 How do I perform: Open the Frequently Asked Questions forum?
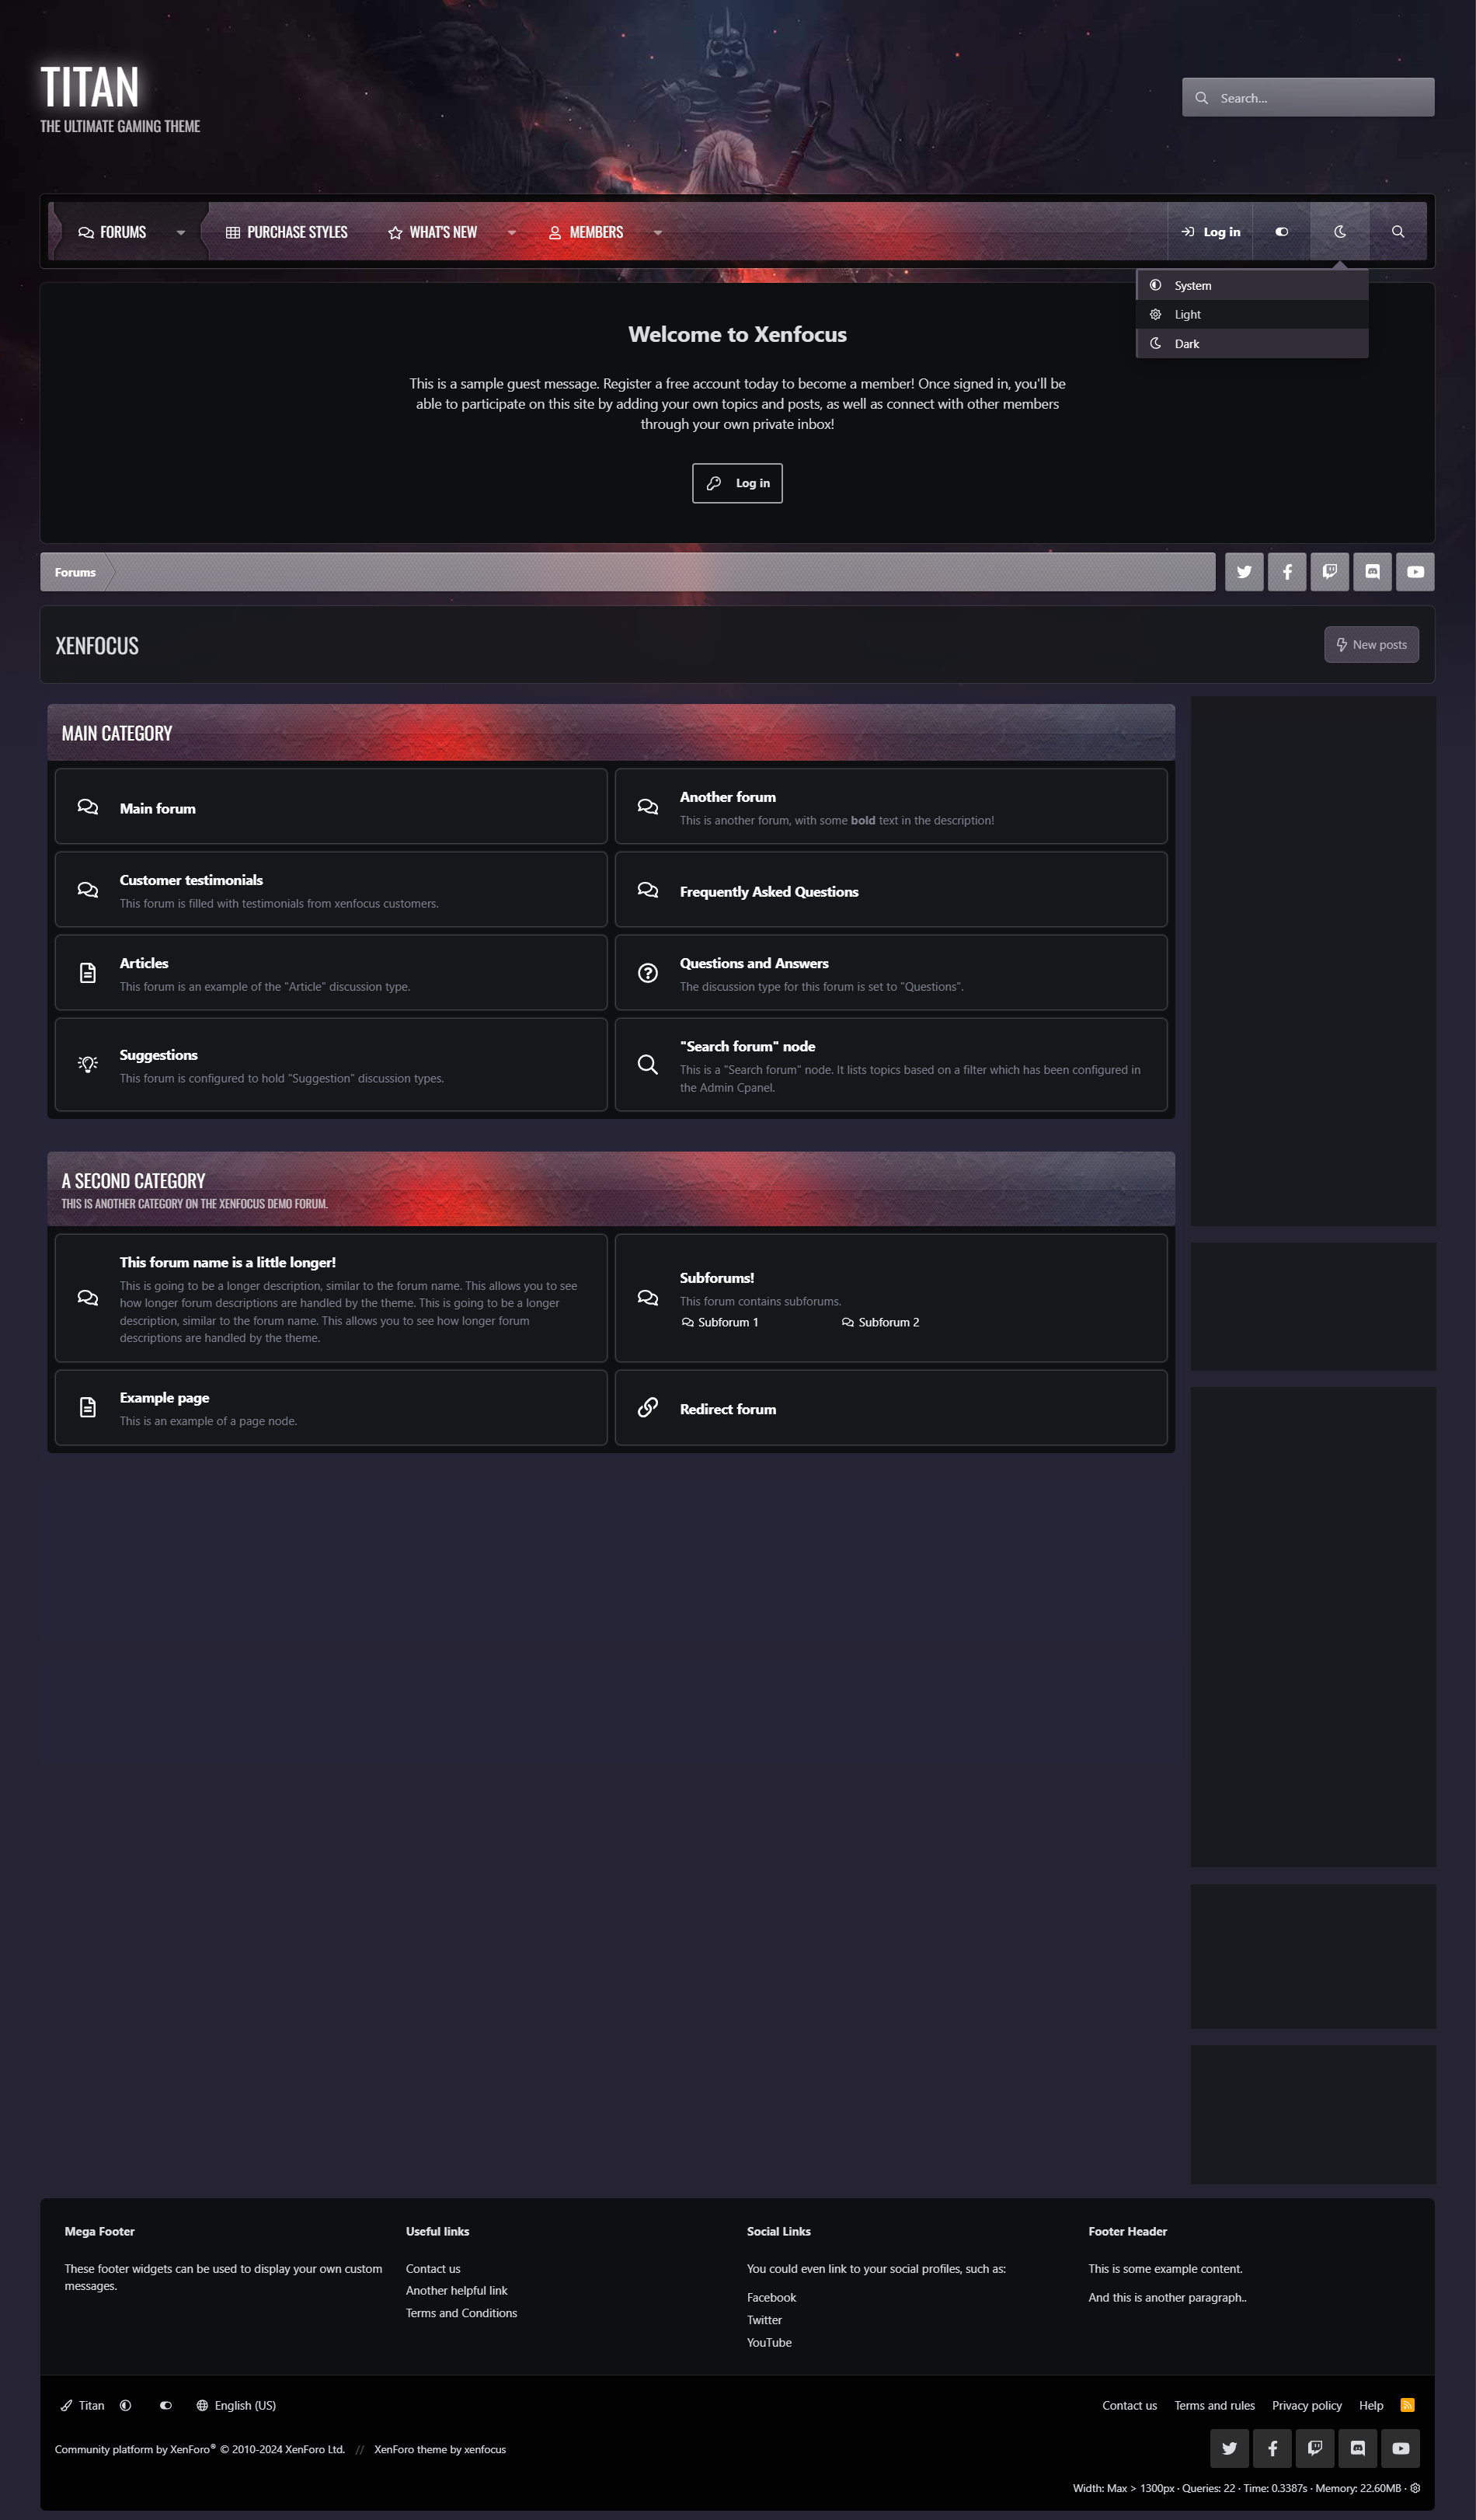point(768,892)
